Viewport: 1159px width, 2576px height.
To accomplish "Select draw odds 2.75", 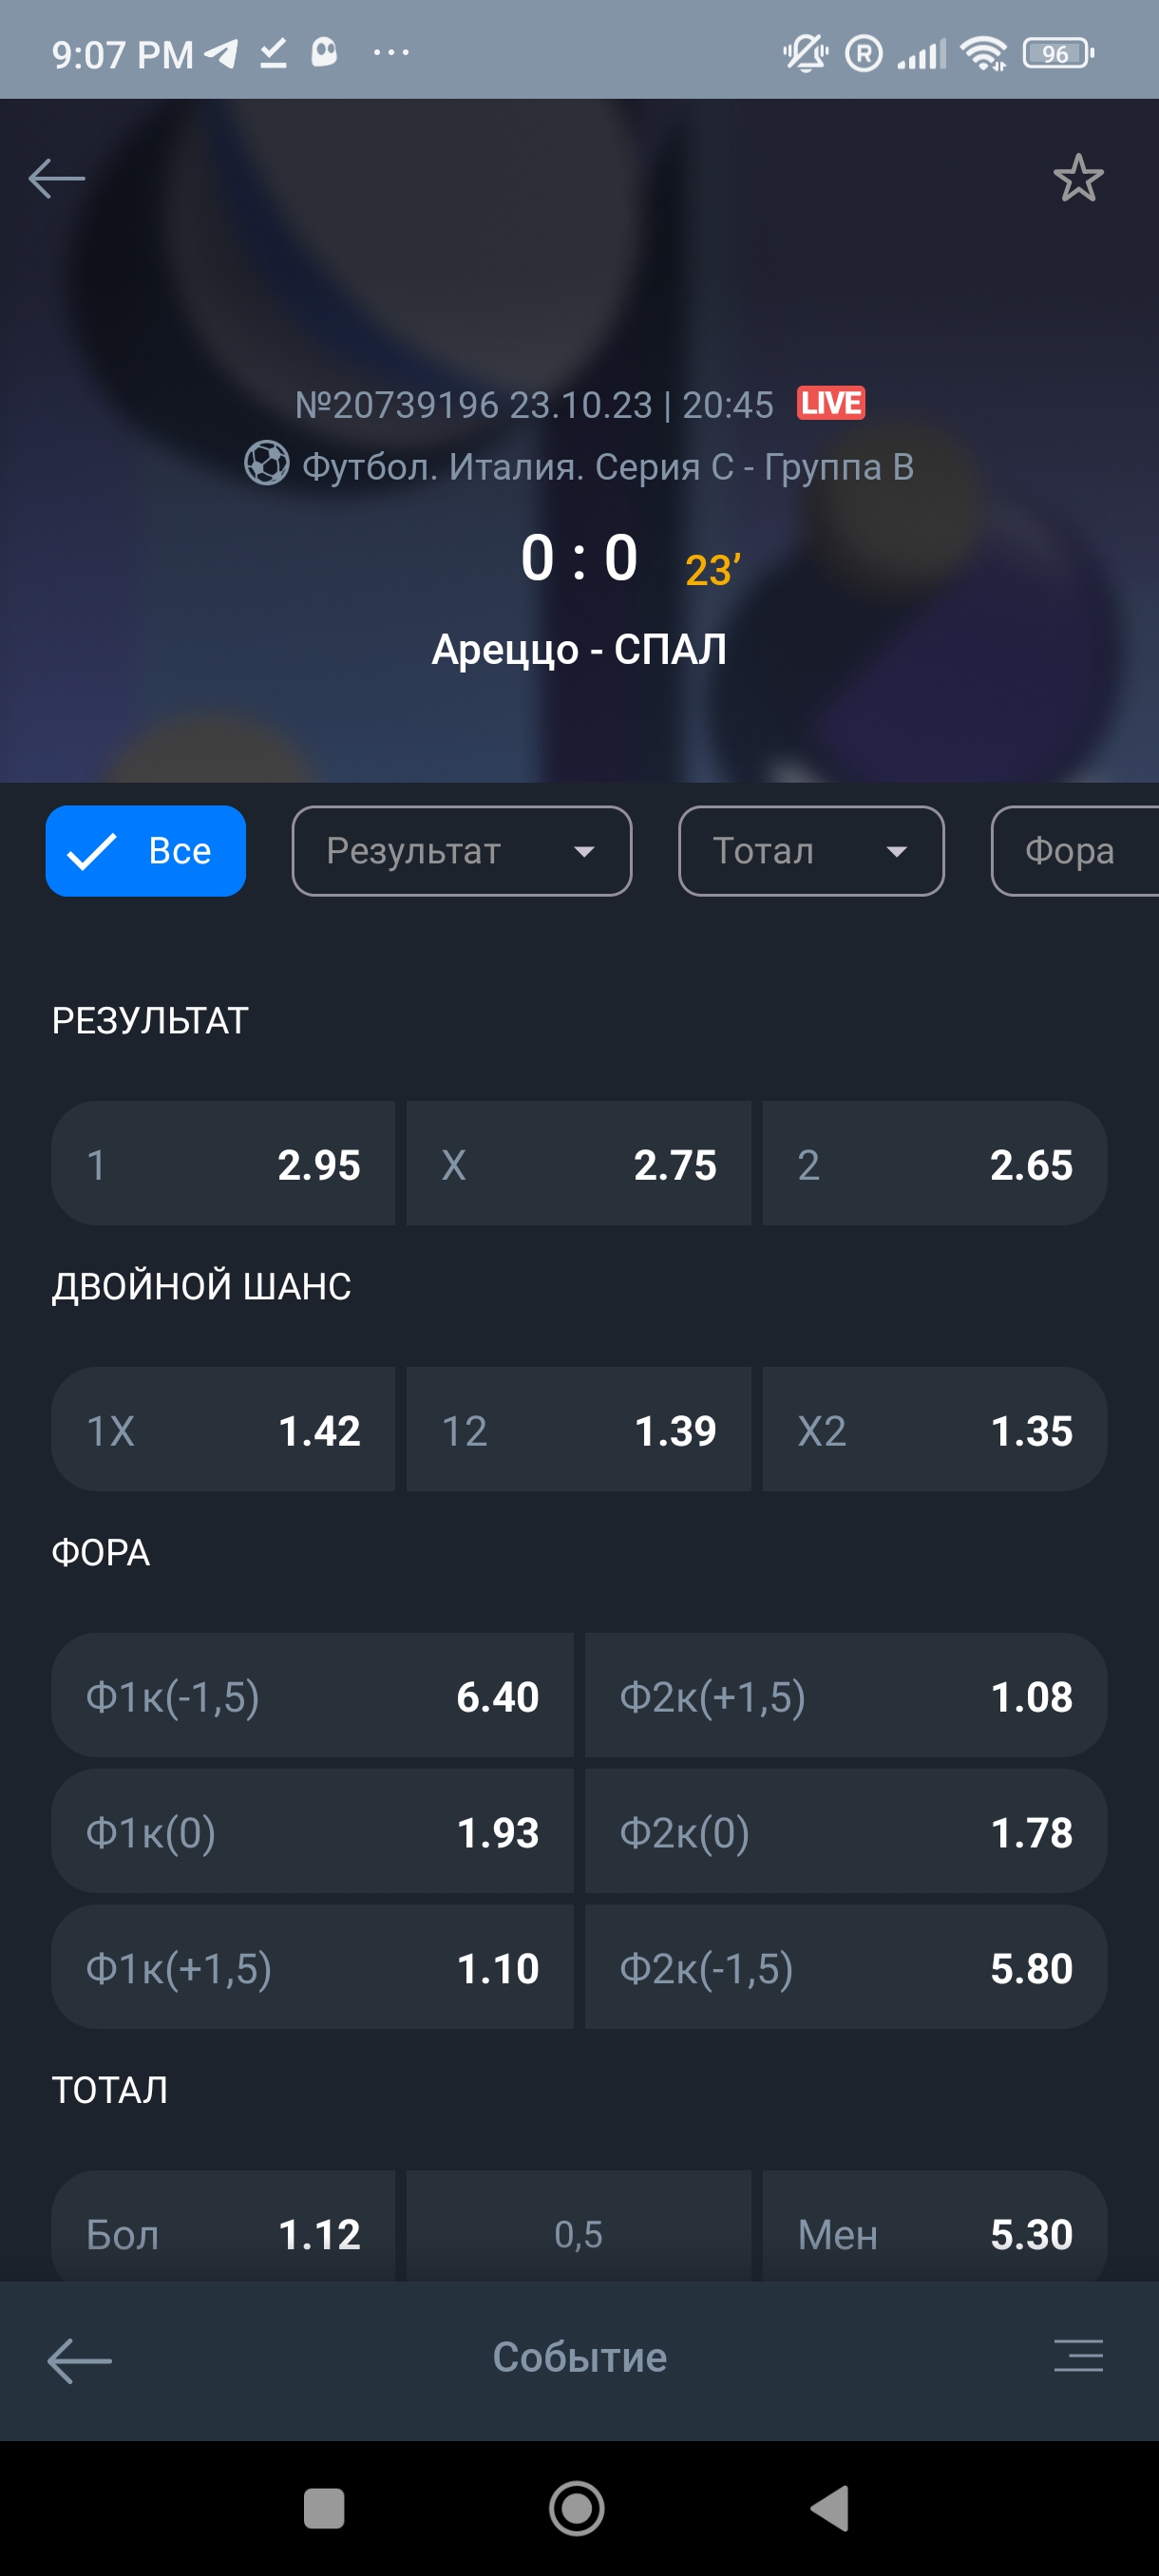I will 578,1164.
